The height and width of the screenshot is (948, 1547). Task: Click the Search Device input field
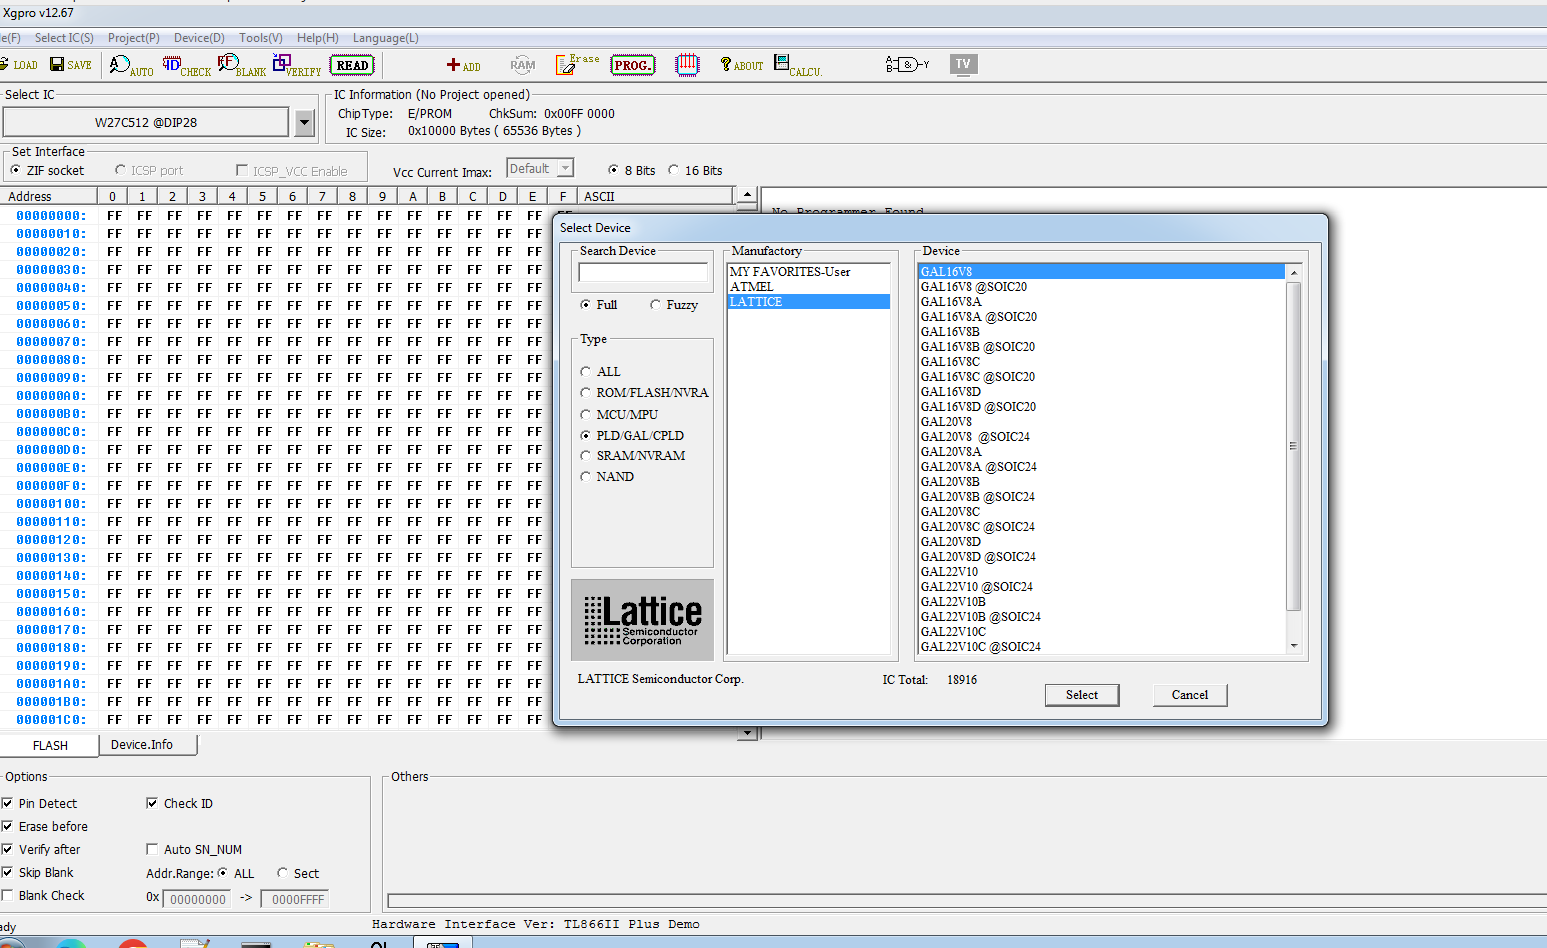(643, 272)
